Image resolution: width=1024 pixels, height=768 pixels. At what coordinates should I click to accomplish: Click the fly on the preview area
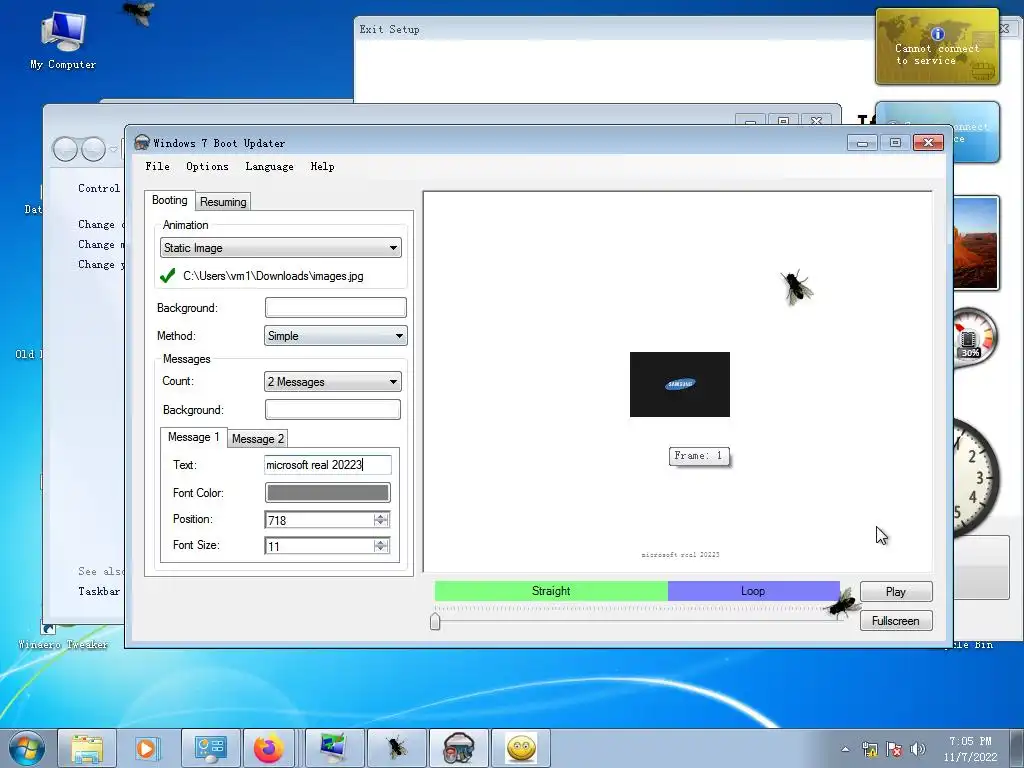[x=797, y=287]
